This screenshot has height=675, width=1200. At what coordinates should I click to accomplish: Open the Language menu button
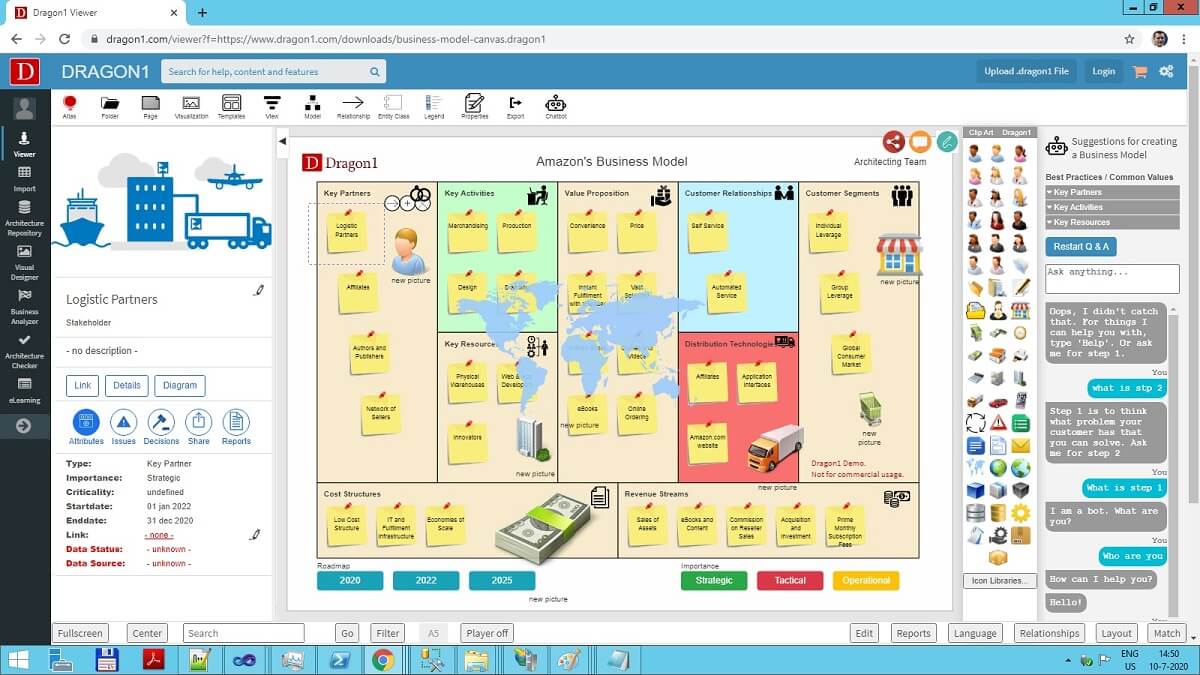975,633
